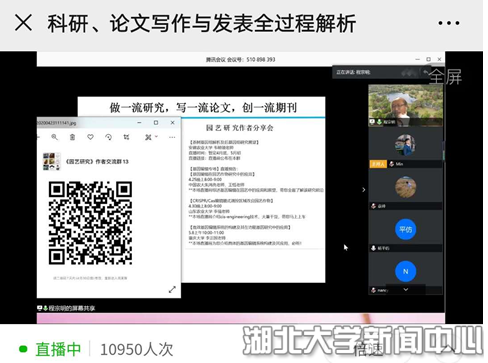Open the edit tools dropdown in photo viewer
Screen dimensions: 488x363
coord(151,137)
